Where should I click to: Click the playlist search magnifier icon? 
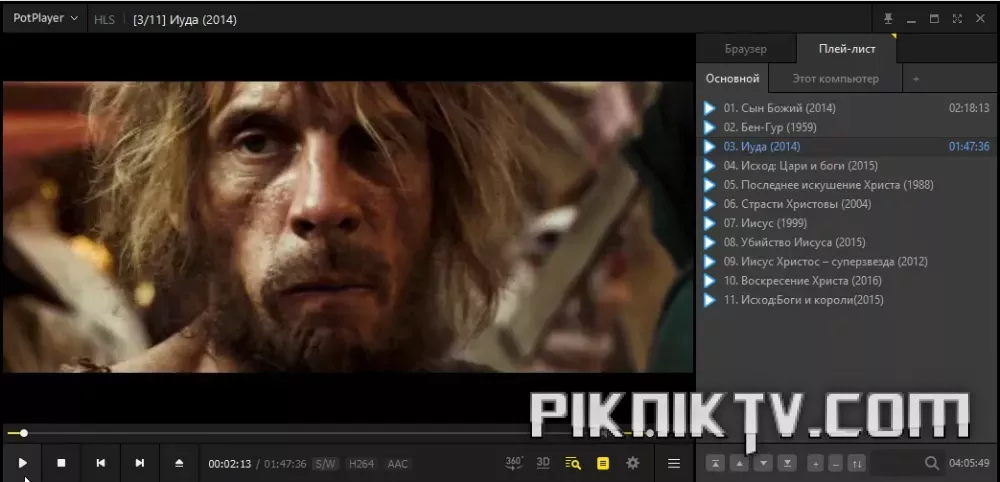932,464
